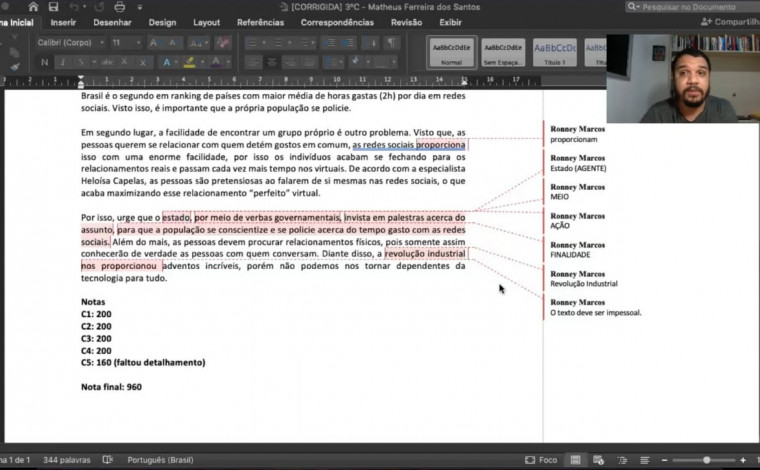Enable Foco mode in status bar
Screen dimensions: 760x470
point(541,460)
